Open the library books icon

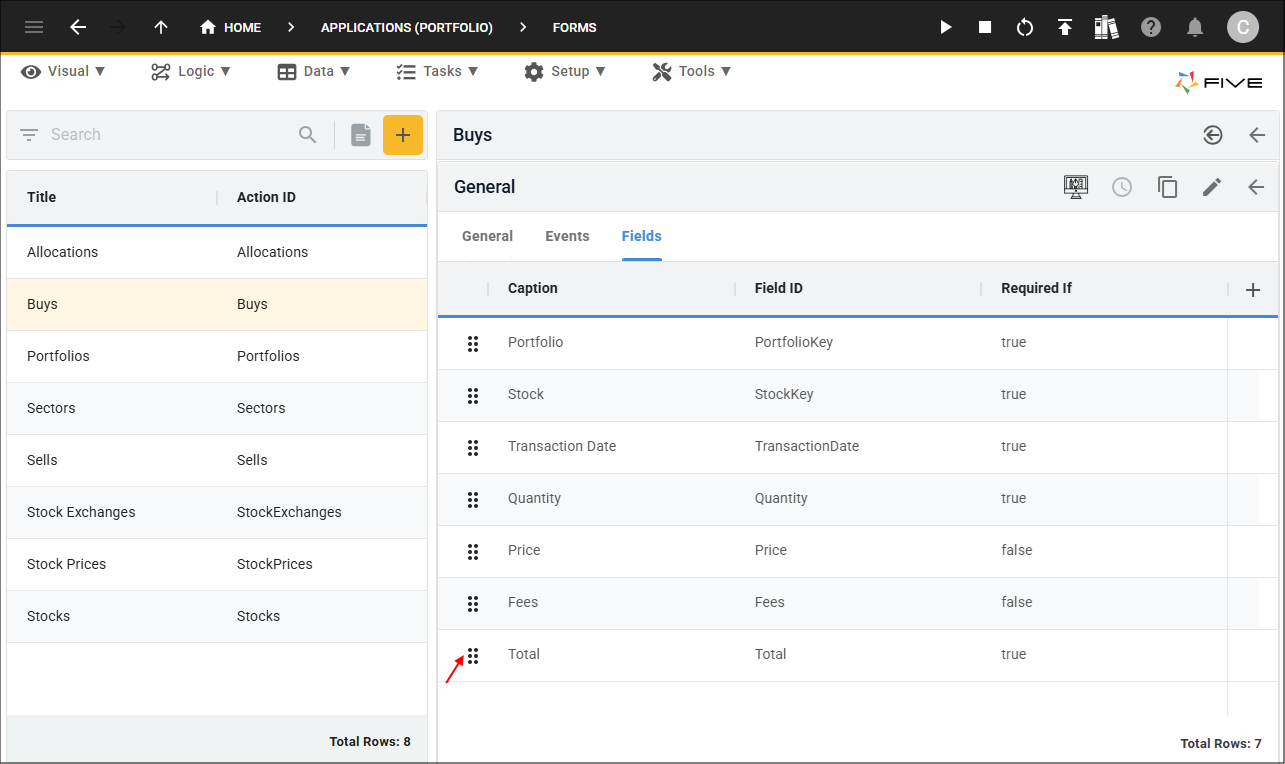pyautogui.click(x=1106, y=27)
